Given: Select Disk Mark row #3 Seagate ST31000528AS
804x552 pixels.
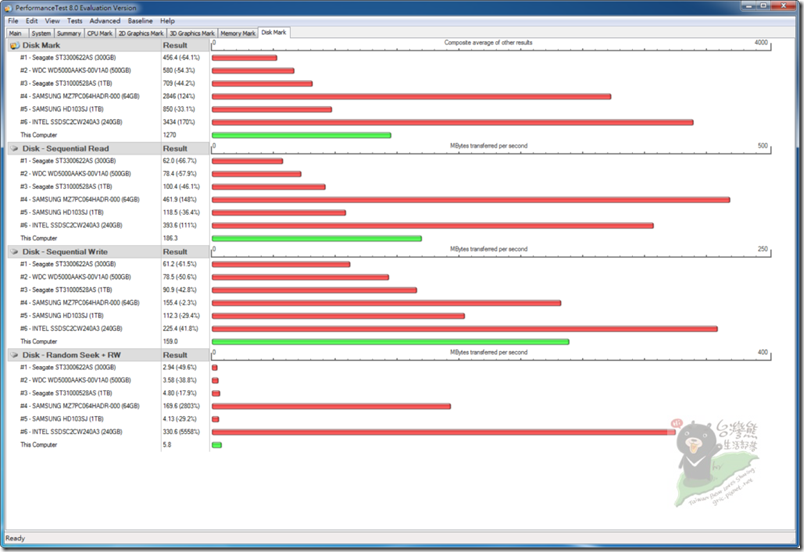Looking at the screenshot, I should [x=66, y=84].
